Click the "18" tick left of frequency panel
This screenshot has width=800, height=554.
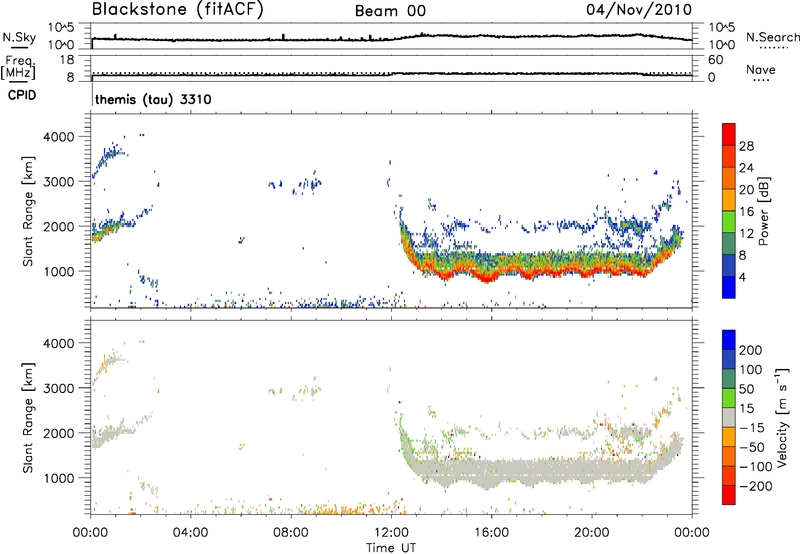coord(67,60)
